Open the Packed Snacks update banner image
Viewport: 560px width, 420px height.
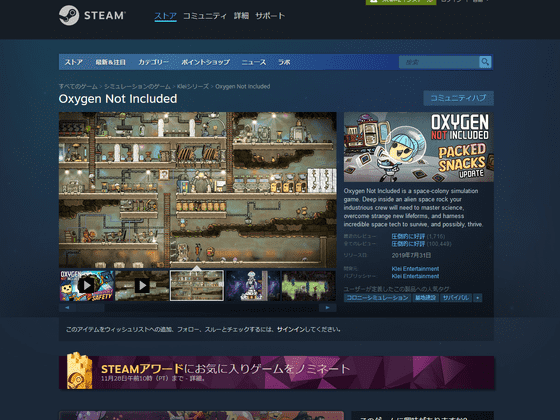point(419,147)
